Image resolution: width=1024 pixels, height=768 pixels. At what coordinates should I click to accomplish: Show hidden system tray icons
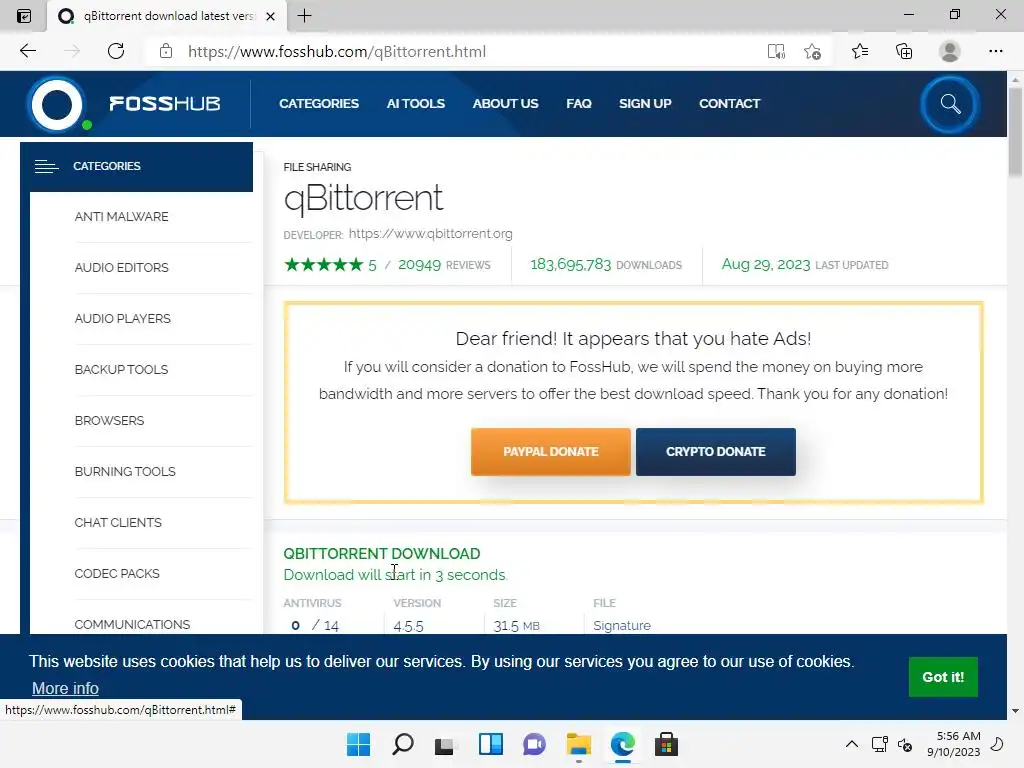tap(852, 744)
